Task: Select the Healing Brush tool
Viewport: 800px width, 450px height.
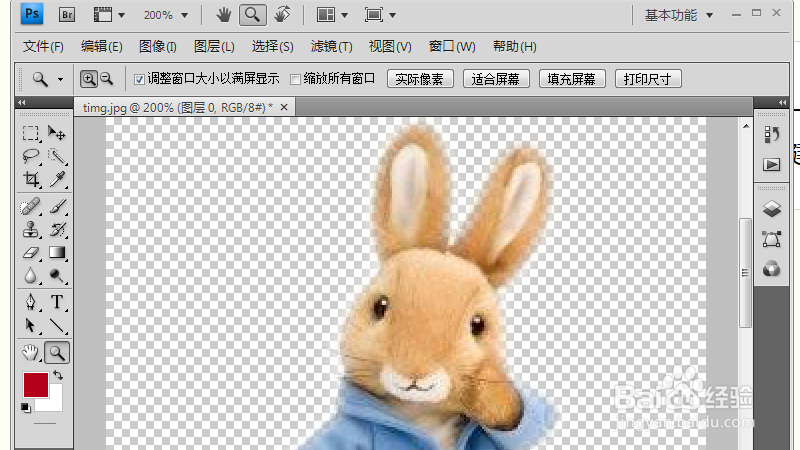Action: pos(31,207)
